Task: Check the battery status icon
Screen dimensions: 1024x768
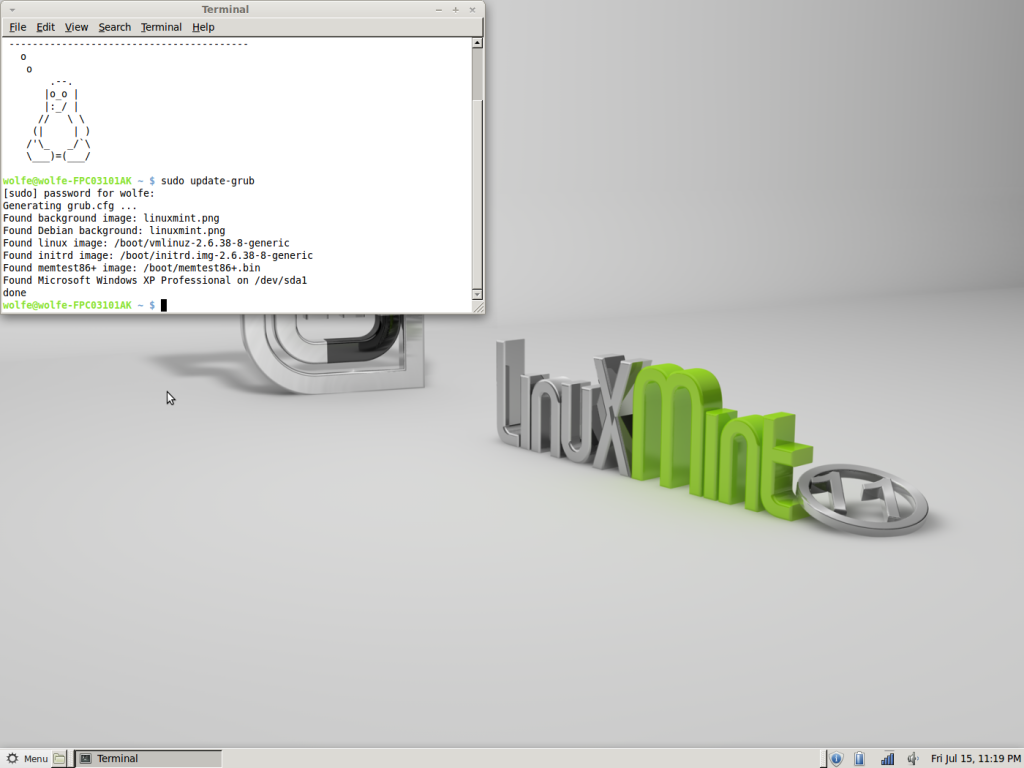Action: (860, 758)
